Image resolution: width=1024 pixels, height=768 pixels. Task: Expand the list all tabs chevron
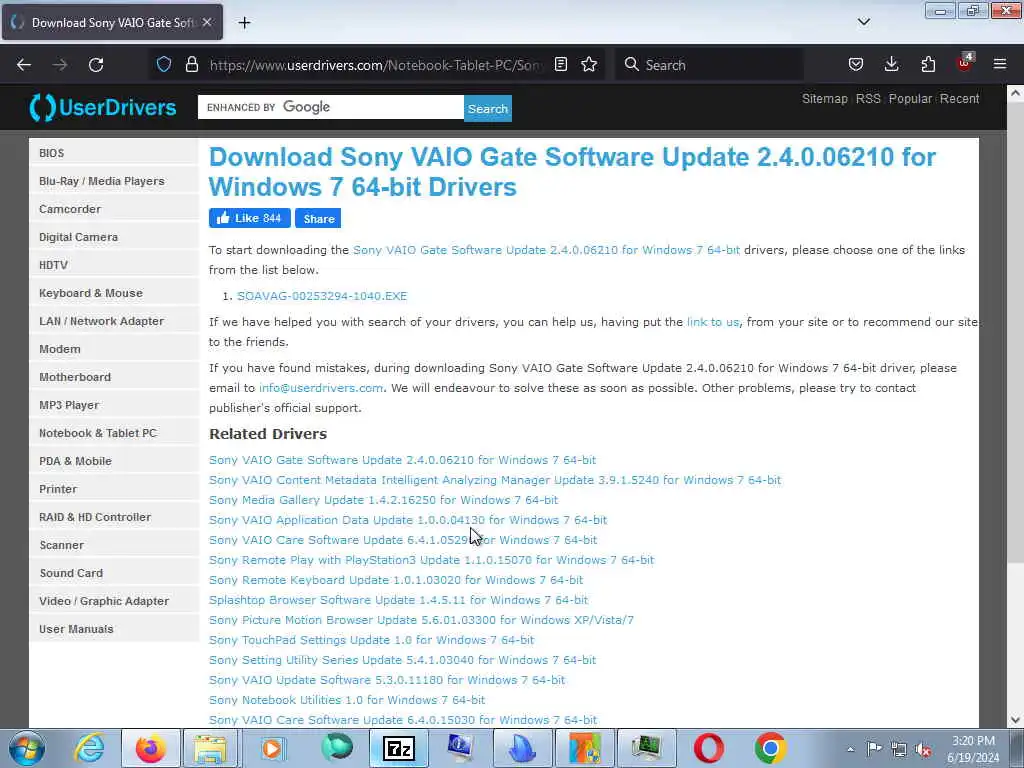coord(863,22)
